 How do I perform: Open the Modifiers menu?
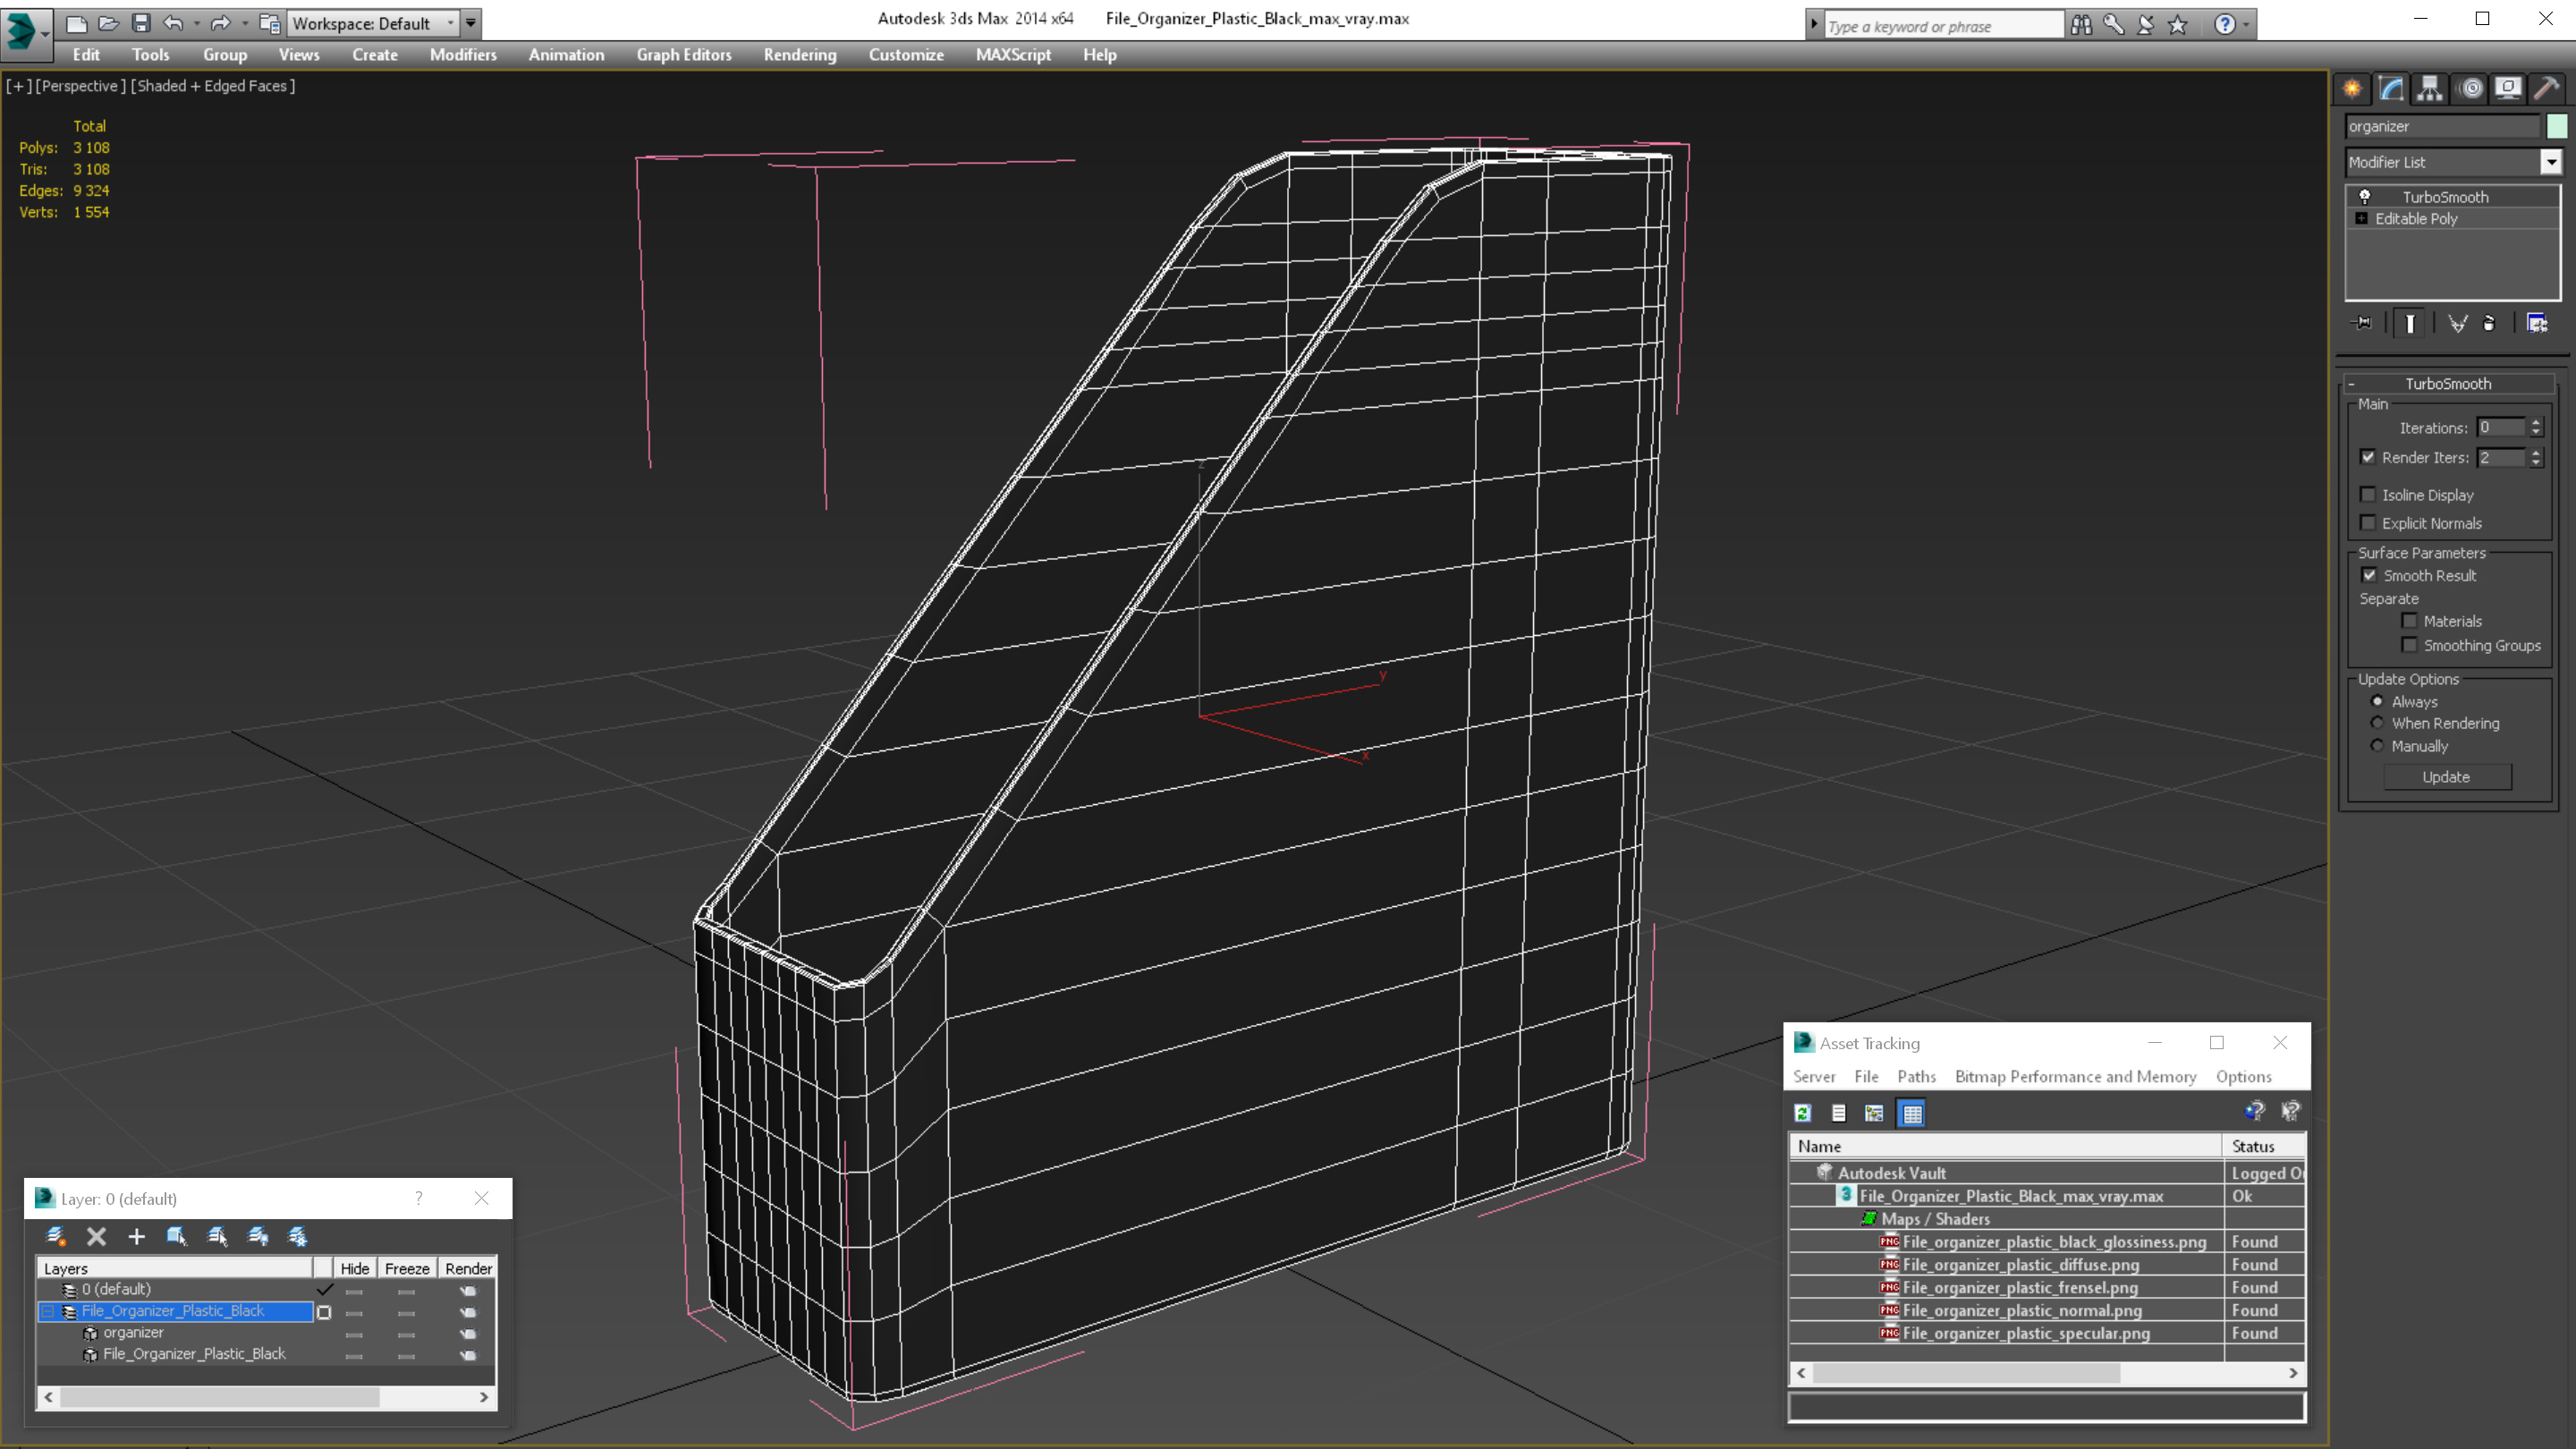click(463, 55)
